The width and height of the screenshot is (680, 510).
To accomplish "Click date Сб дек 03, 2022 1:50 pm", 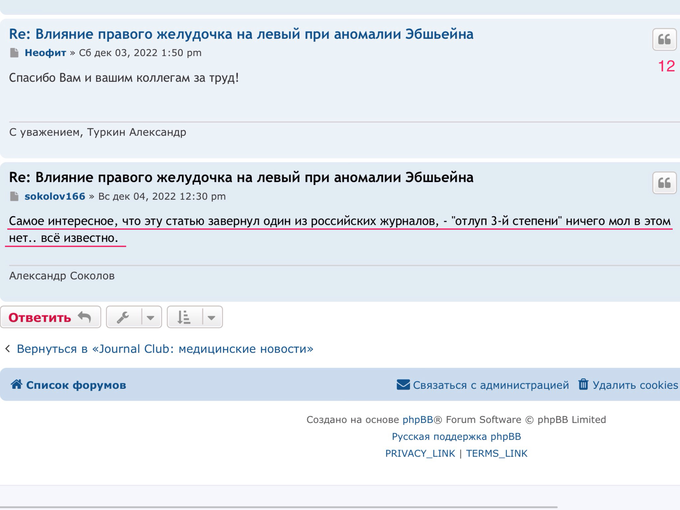I will click(x=140, y=53).
